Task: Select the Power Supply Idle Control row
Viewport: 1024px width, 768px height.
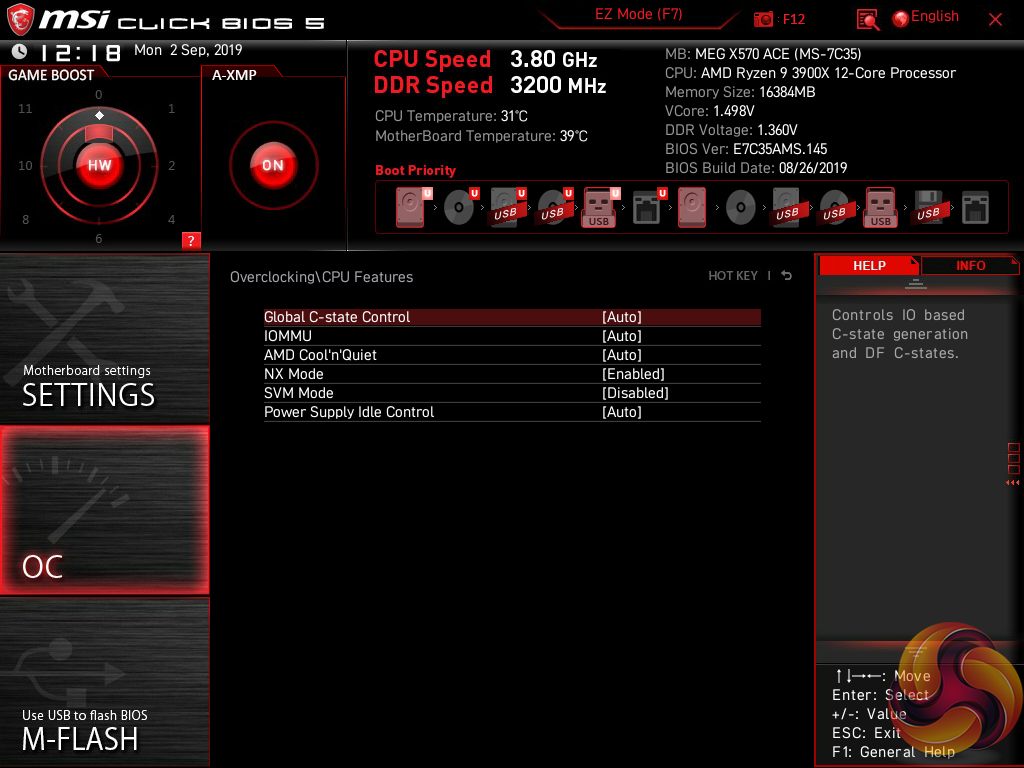Action: click(512, 411)
